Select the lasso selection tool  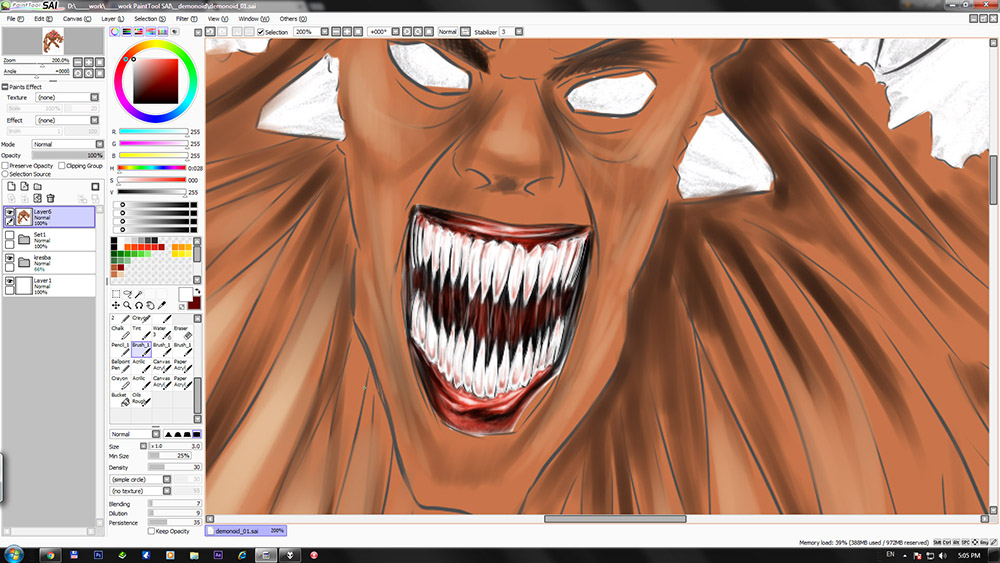click(127, 294)
